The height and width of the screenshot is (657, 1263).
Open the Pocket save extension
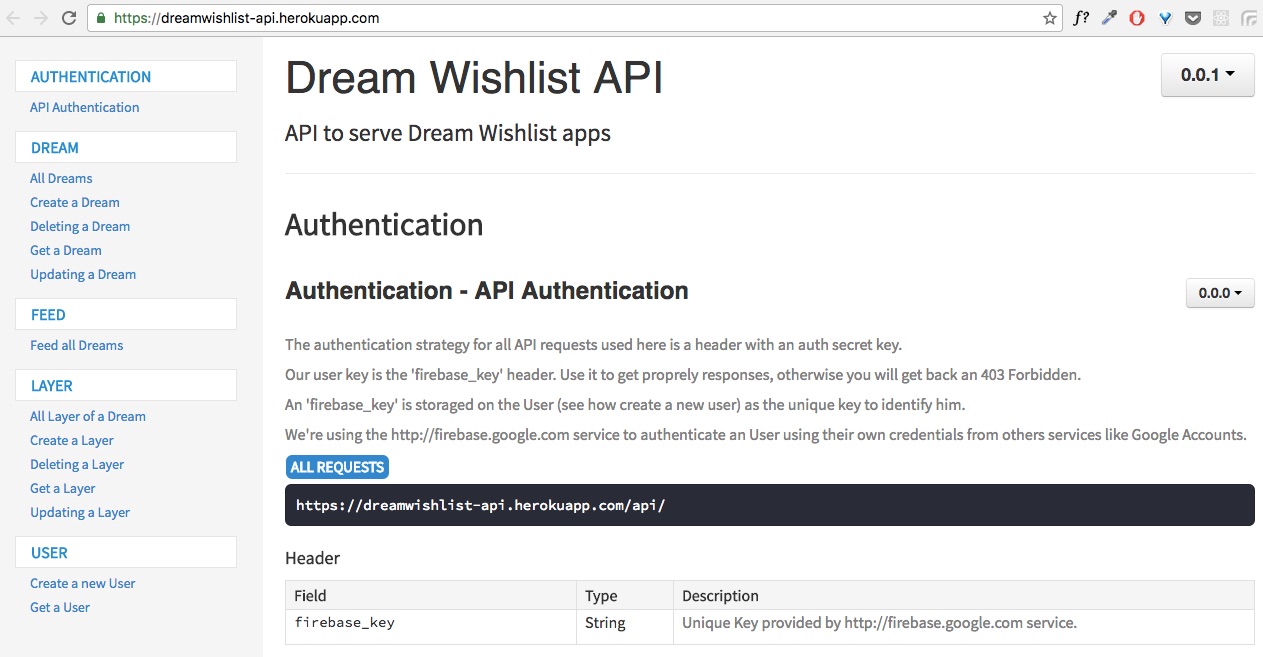1193,18
